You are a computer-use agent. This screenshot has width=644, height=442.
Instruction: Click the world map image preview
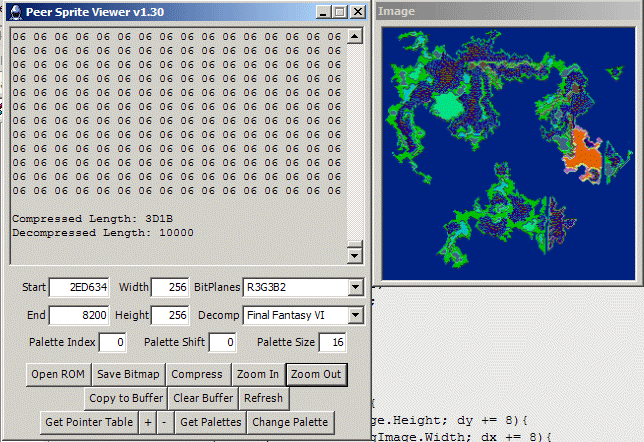(508, 154)
